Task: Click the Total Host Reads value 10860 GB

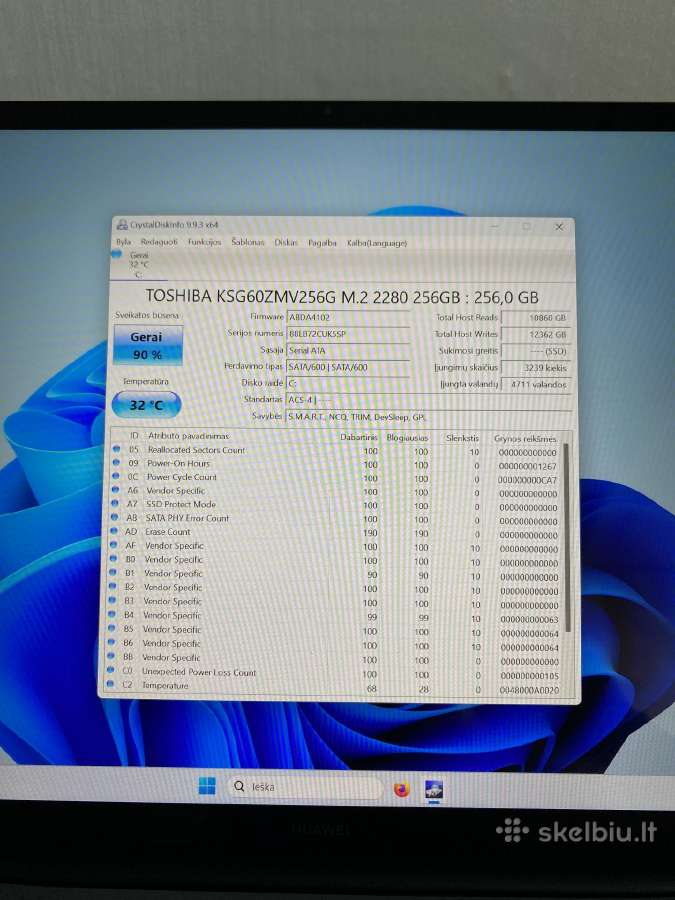Action: pyautogui.click(x=536, y=317)
